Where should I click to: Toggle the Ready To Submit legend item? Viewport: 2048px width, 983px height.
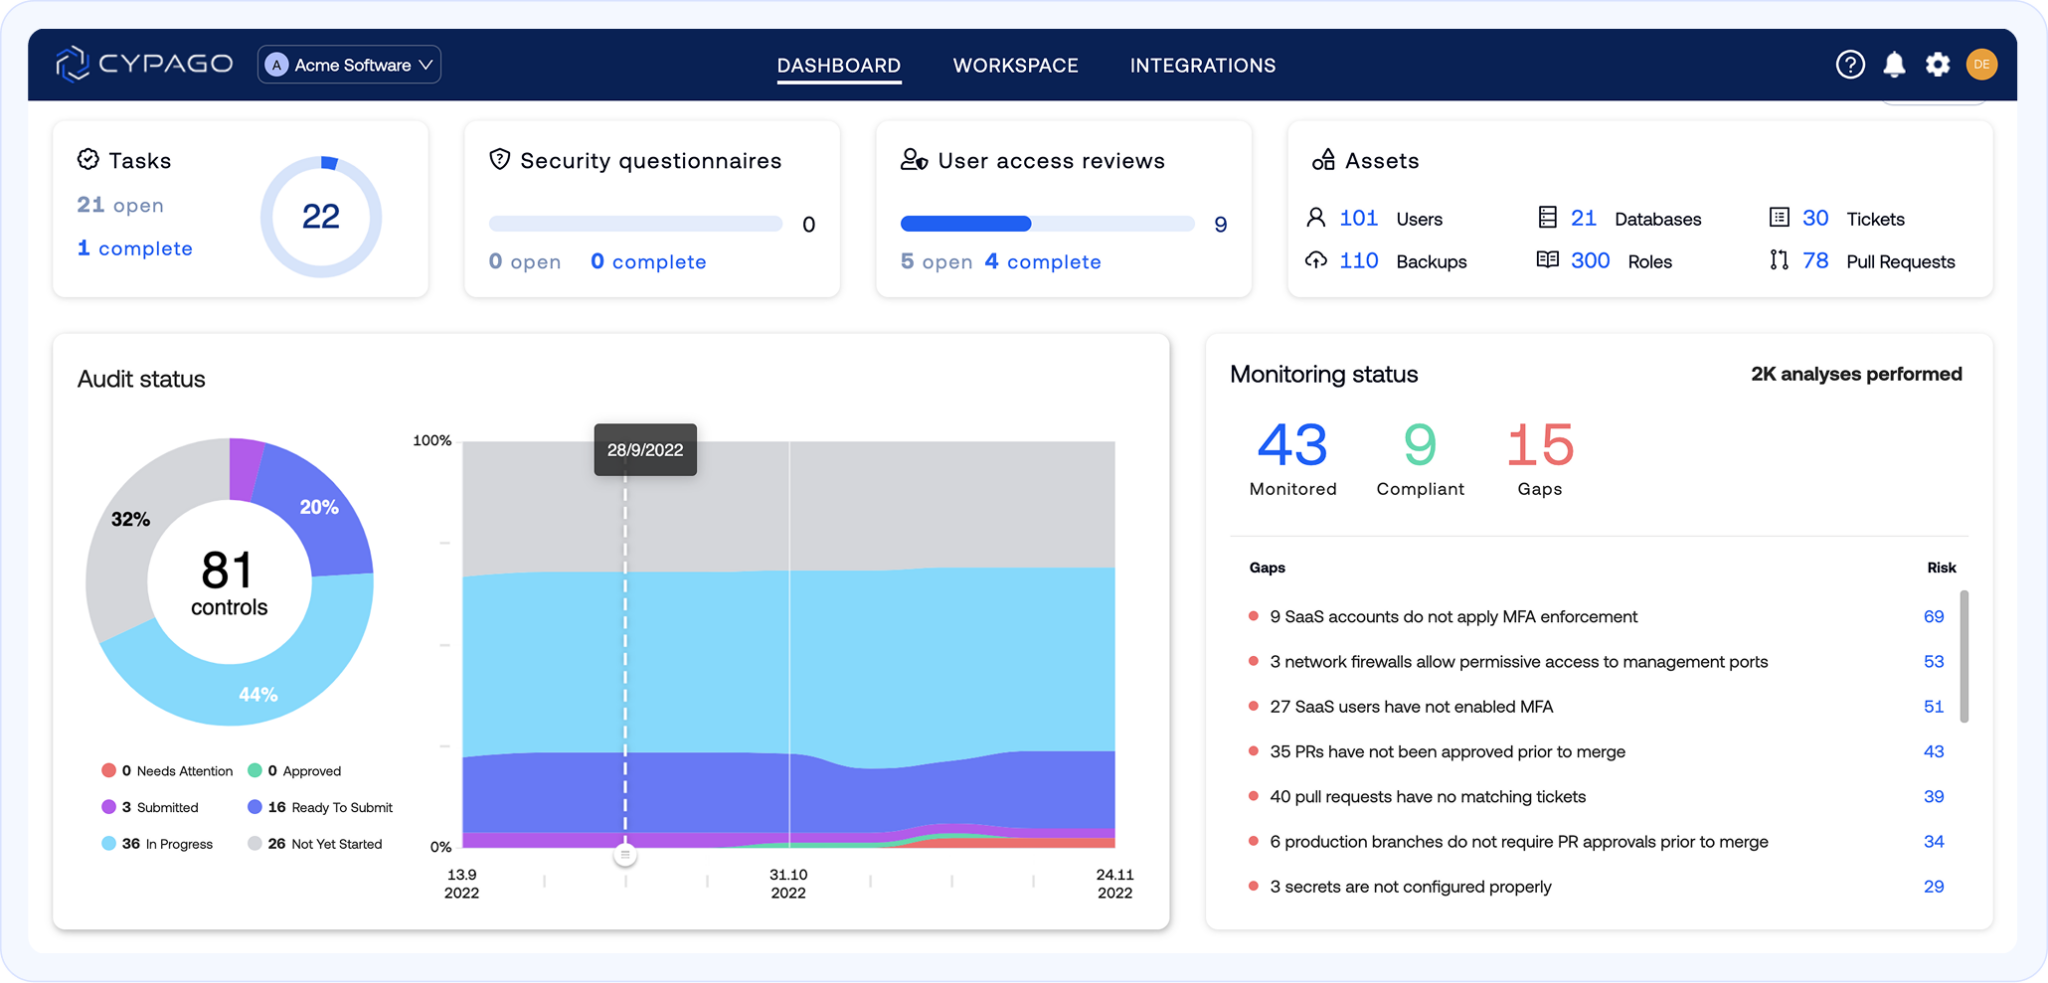(320, 807)
